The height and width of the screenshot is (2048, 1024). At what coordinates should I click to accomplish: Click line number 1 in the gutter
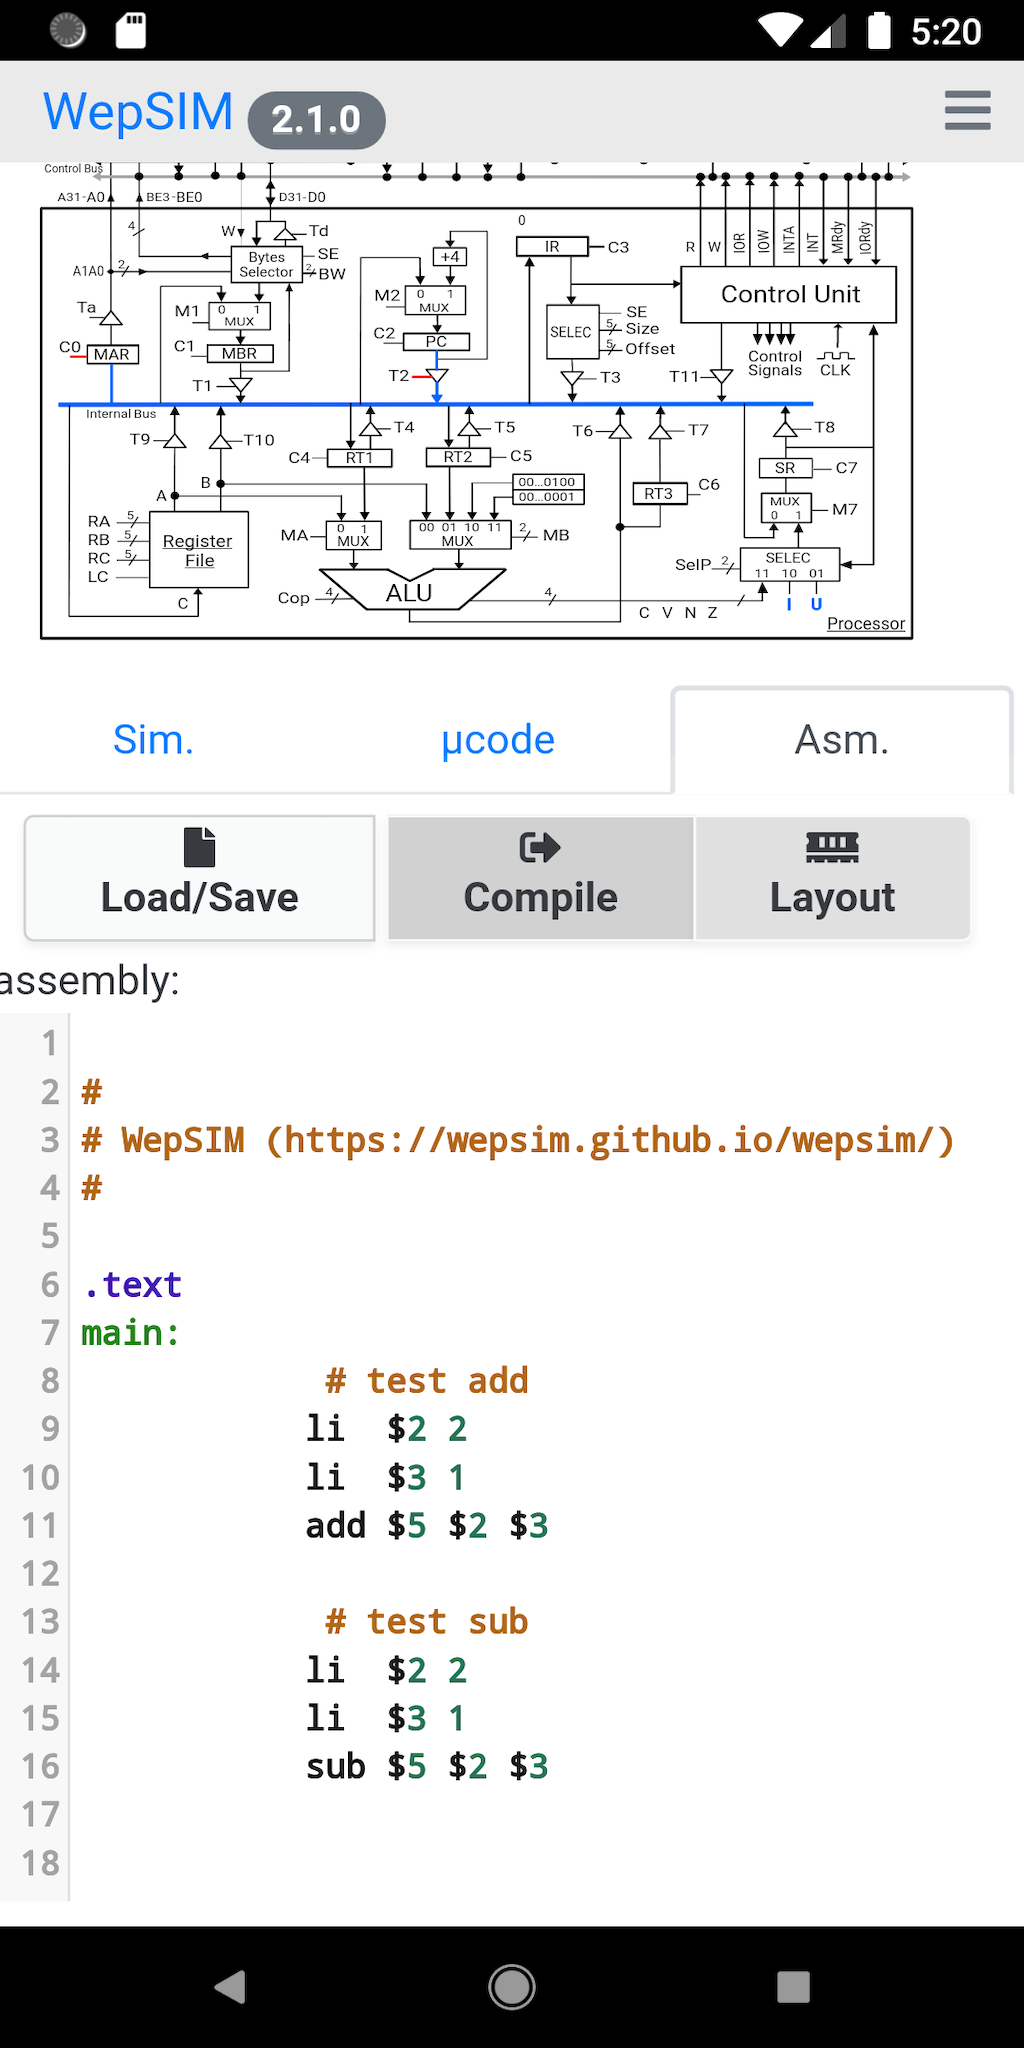click(x=48, y=1043)
